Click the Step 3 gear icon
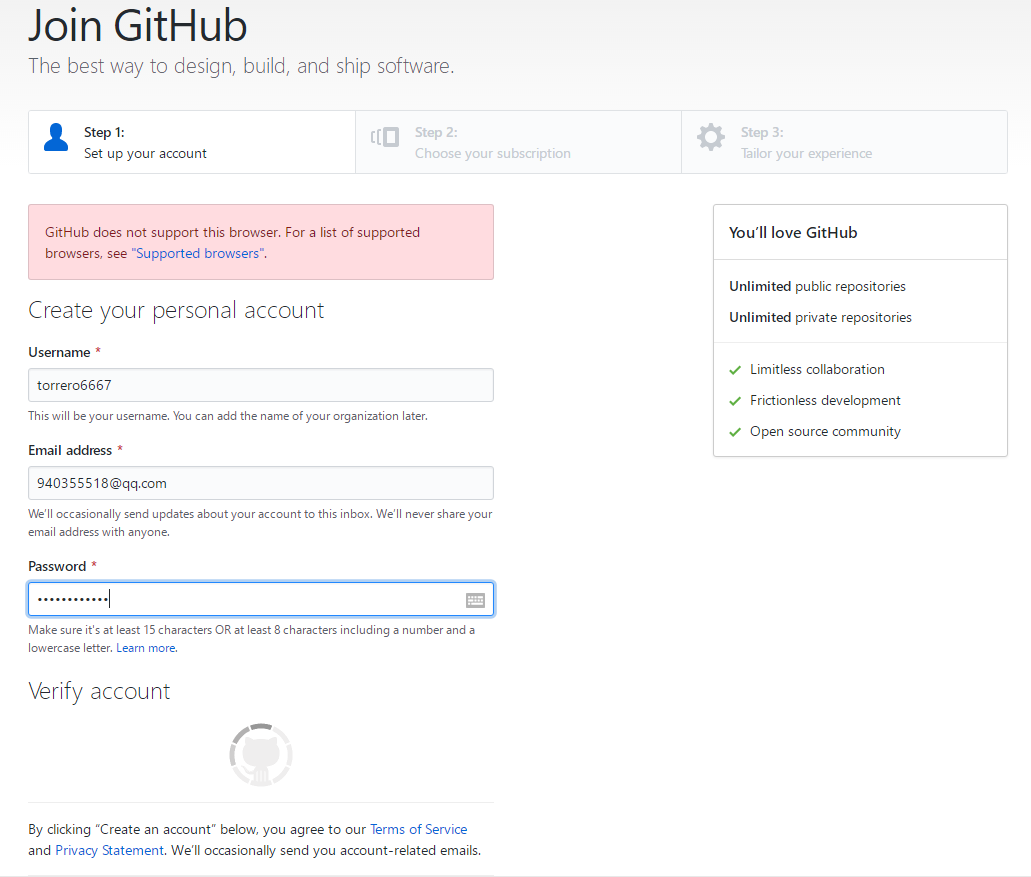Image resolution: width=1031 pixels, height=877 pixels. pos(711,137)
